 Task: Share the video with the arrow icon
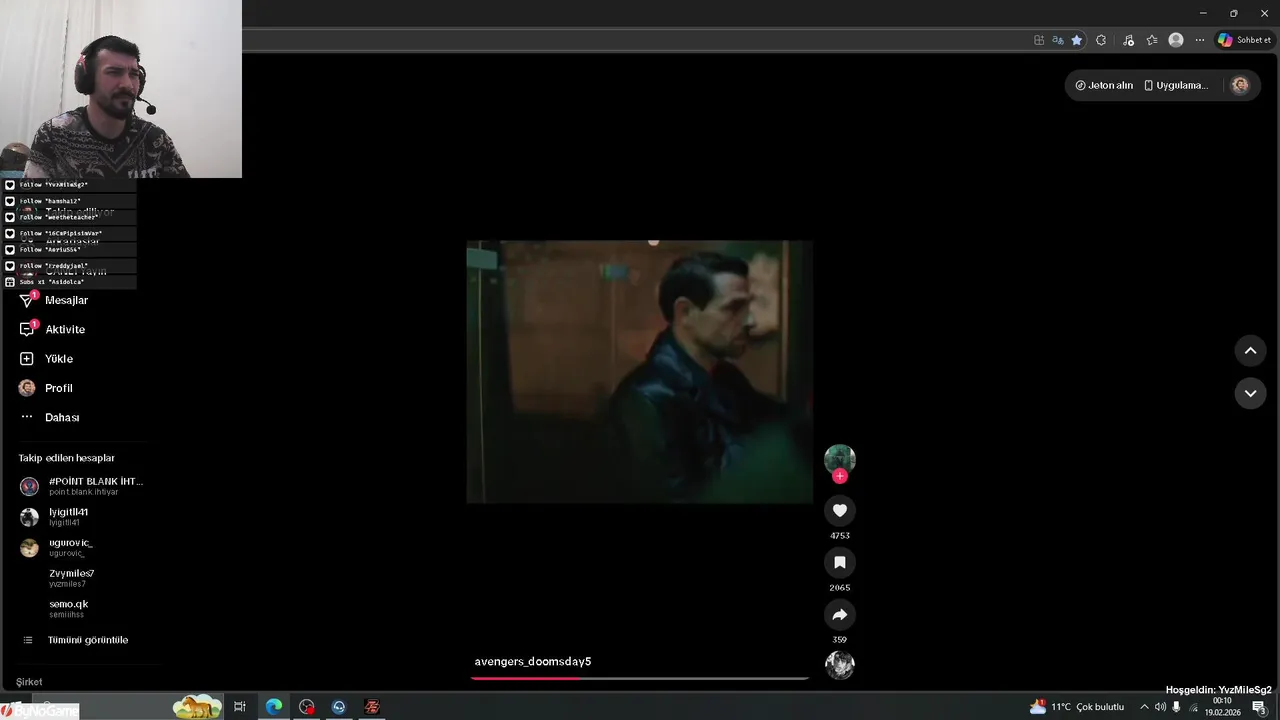click(839, 614)
